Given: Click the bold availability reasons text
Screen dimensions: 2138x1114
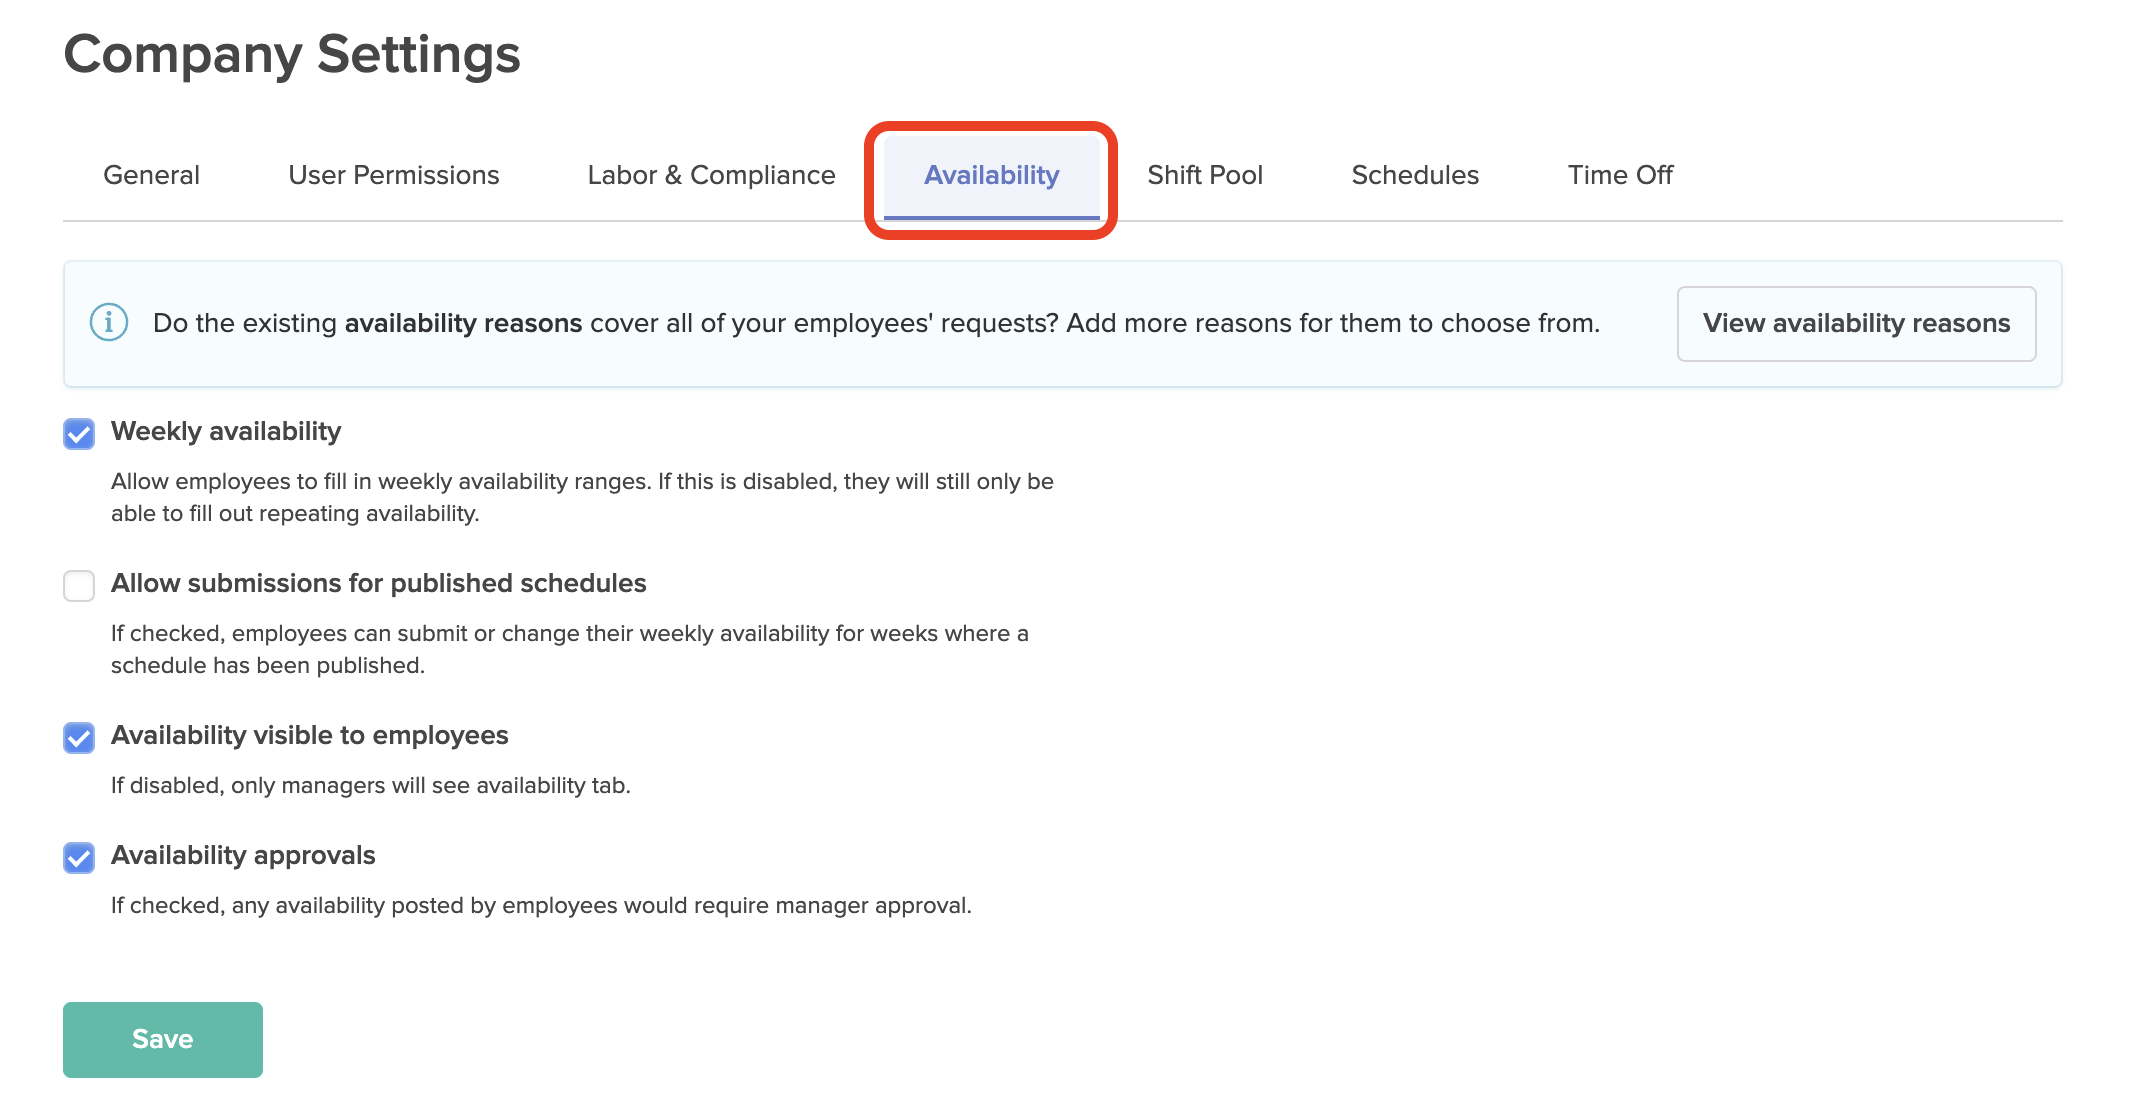Looking at the screenshot, I should click(x=464, y=323).
